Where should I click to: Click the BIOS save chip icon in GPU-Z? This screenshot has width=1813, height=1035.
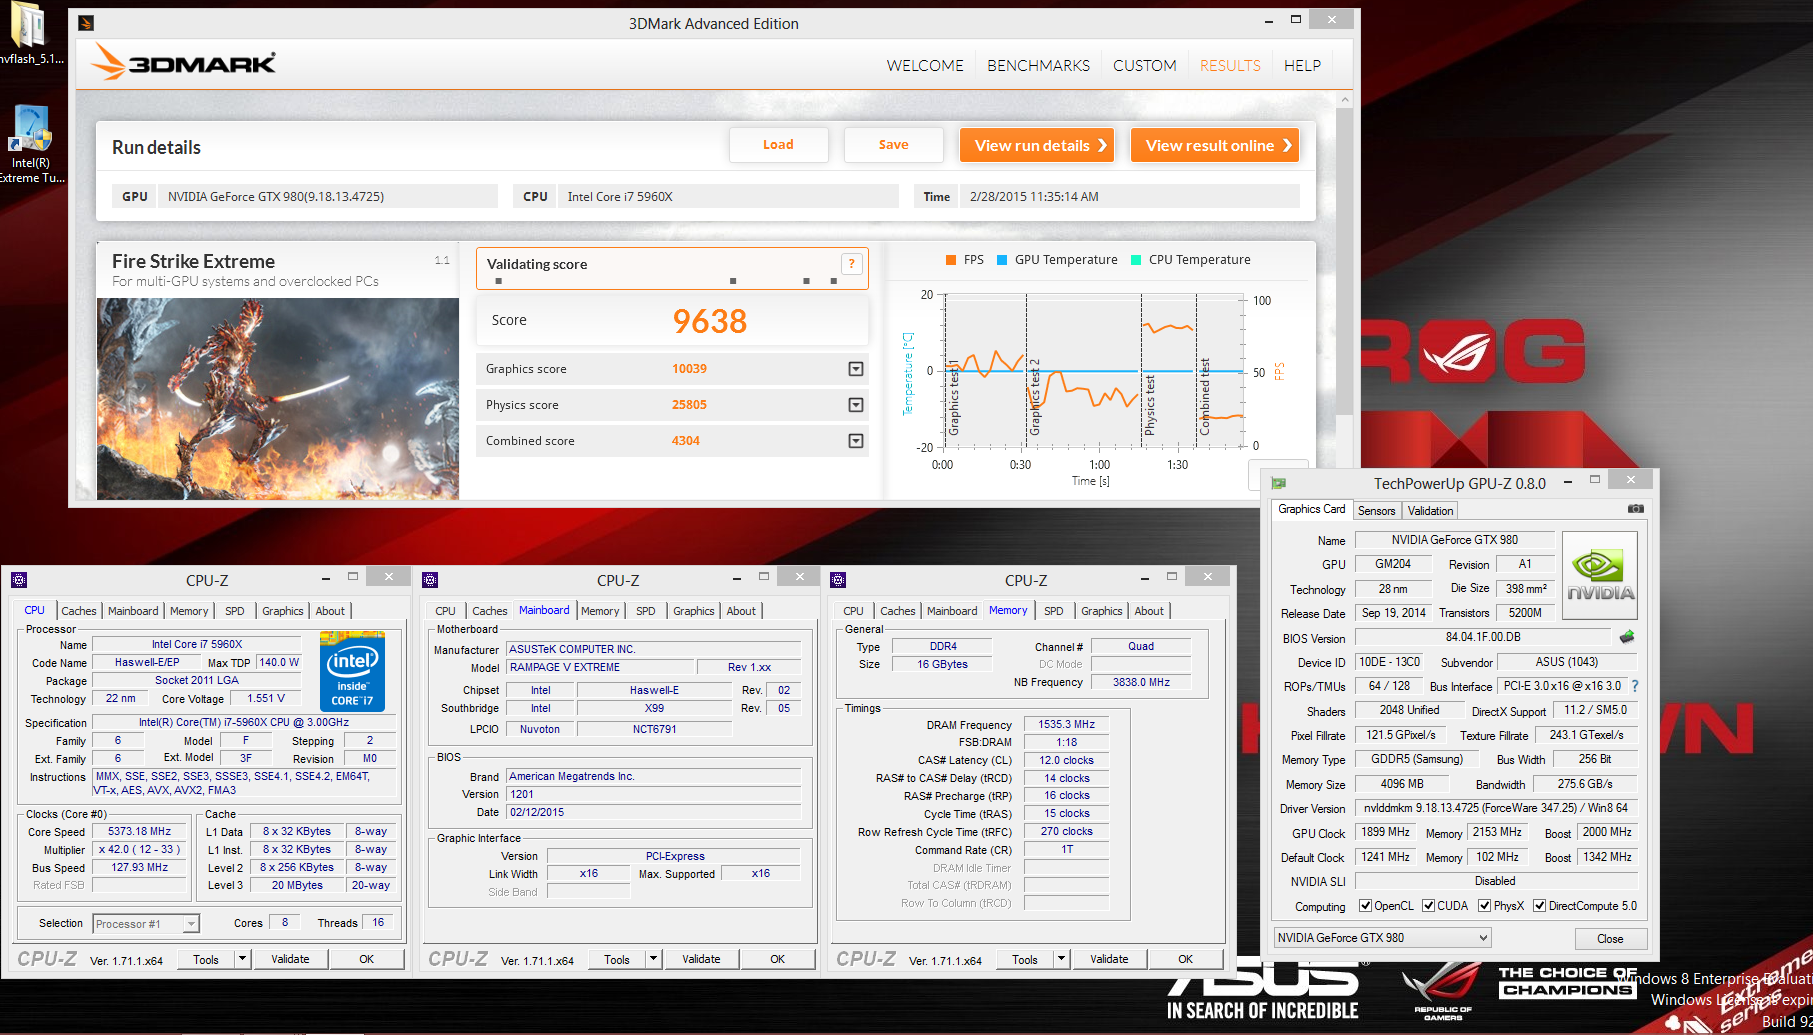(x=1627, y=637)
